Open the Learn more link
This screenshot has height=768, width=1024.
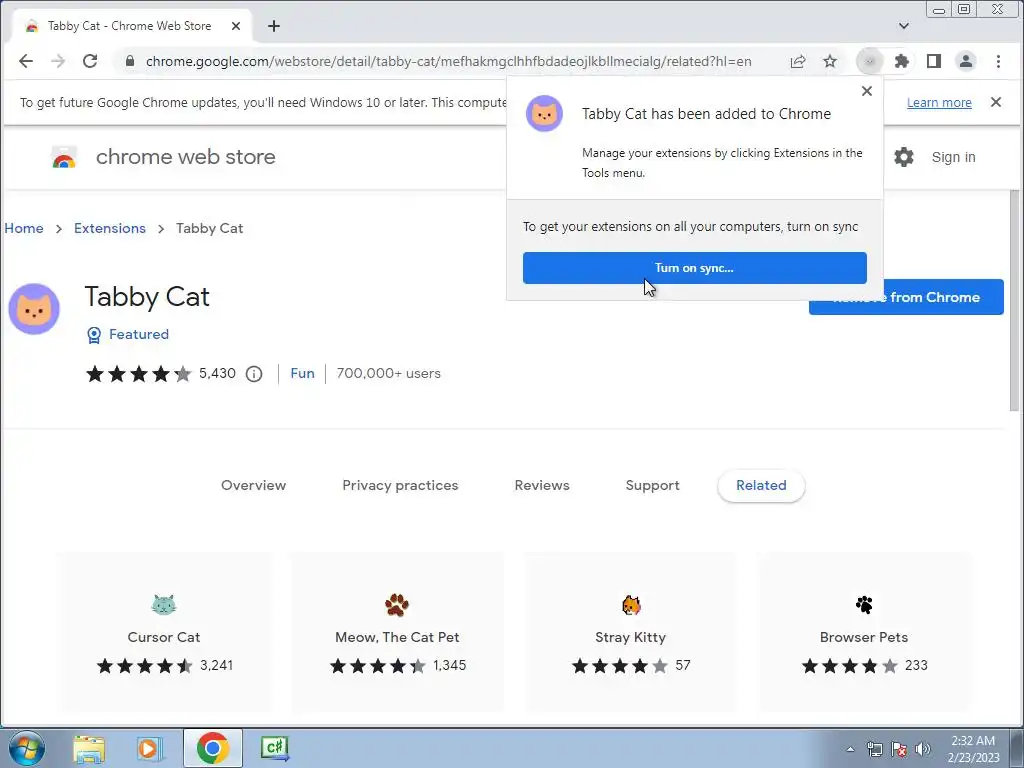tap(938, 103)
